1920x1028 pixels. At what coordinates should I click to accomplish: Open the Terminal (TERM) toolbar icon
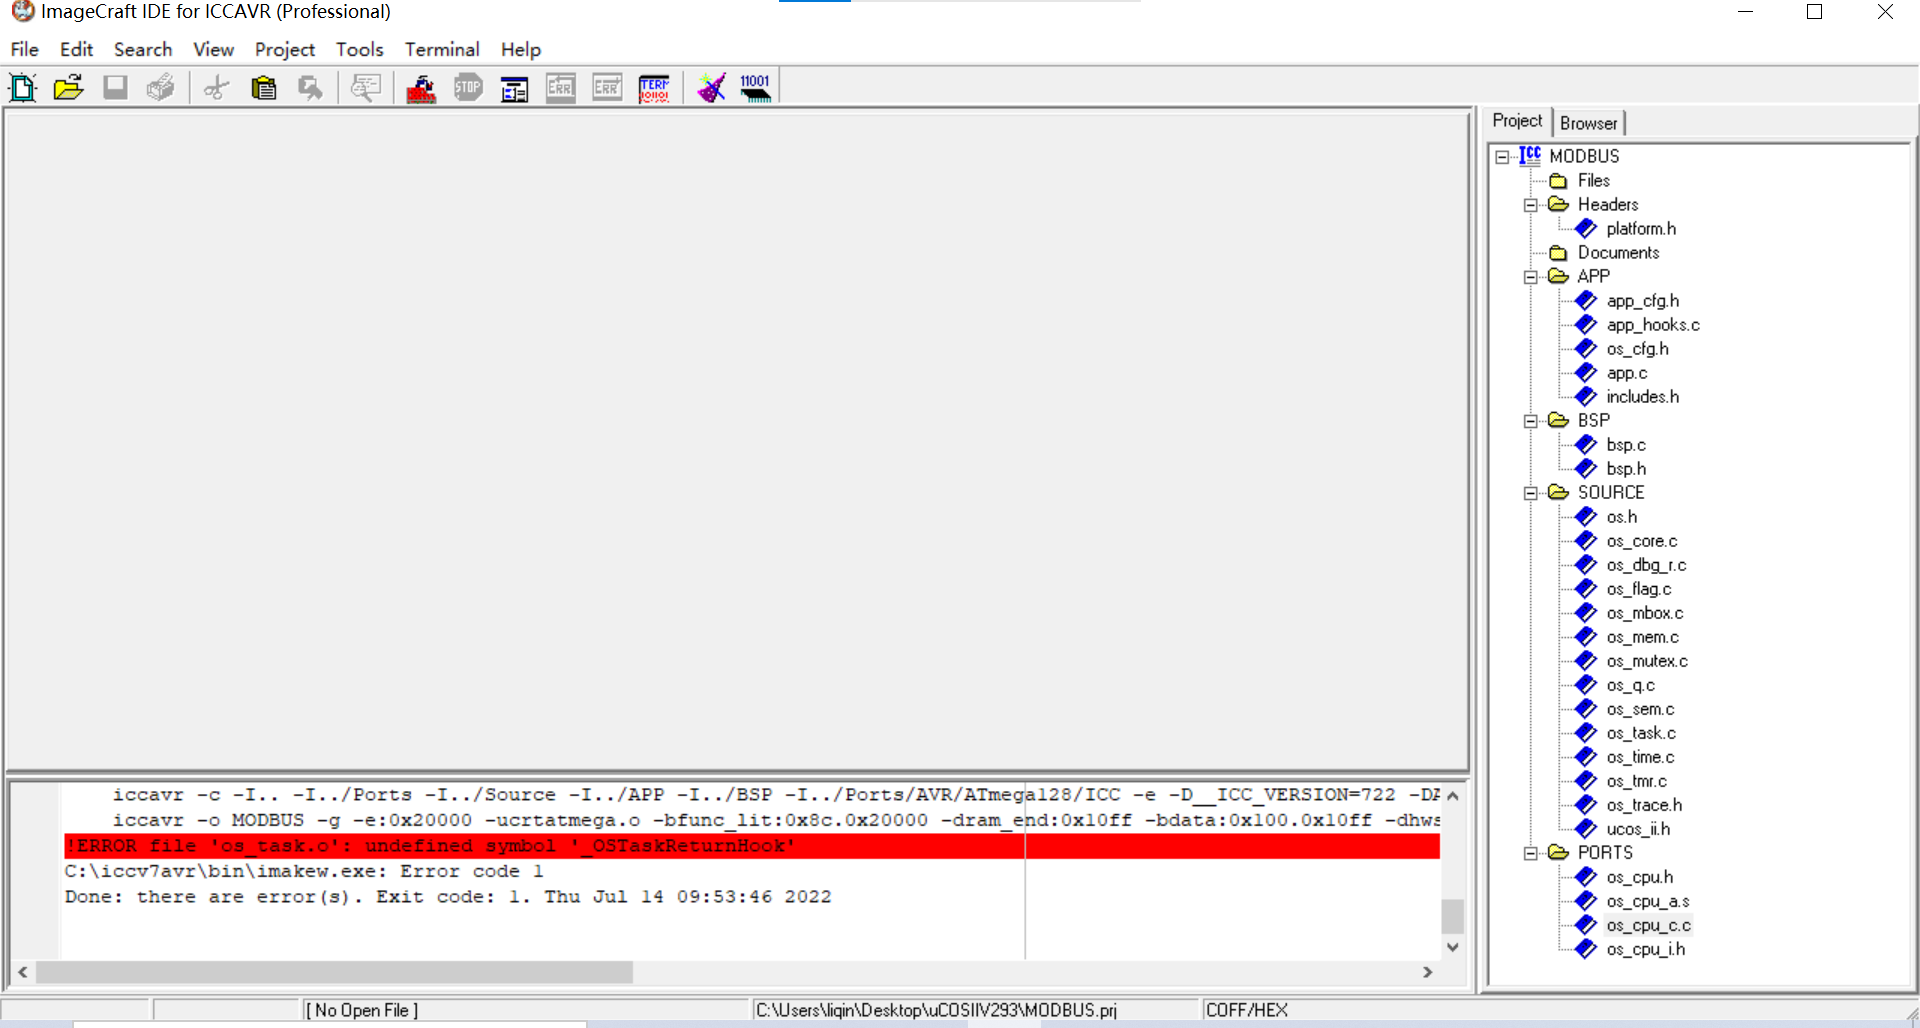[654, 88]
